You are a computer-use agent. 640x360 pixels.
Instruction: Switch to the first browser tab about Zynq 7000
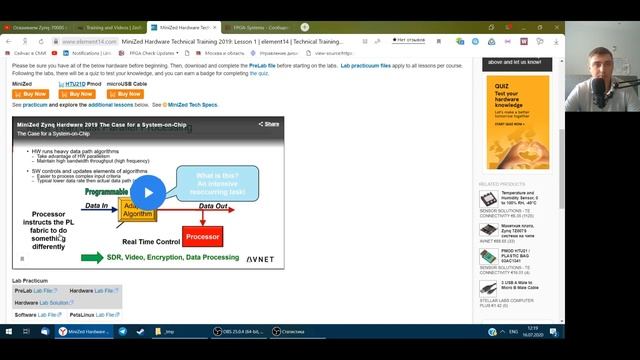[36, 28]
